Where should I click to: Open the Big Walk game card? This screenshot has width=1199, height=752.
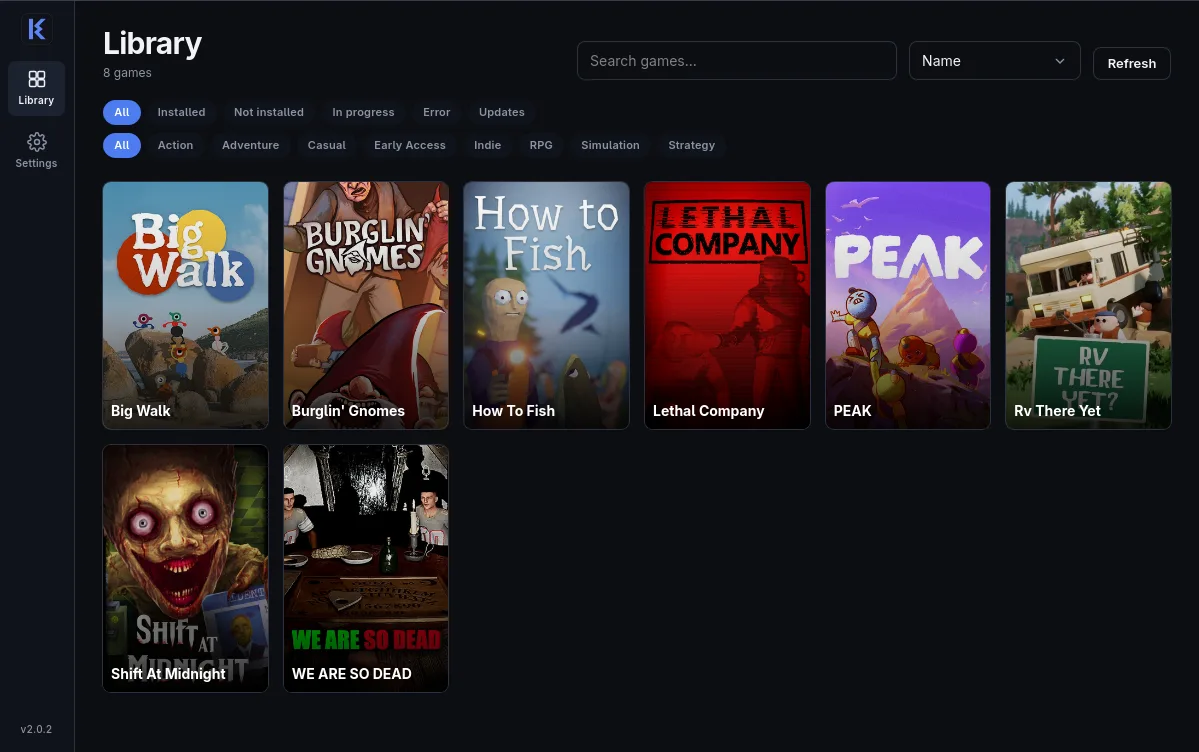[186, 305]
